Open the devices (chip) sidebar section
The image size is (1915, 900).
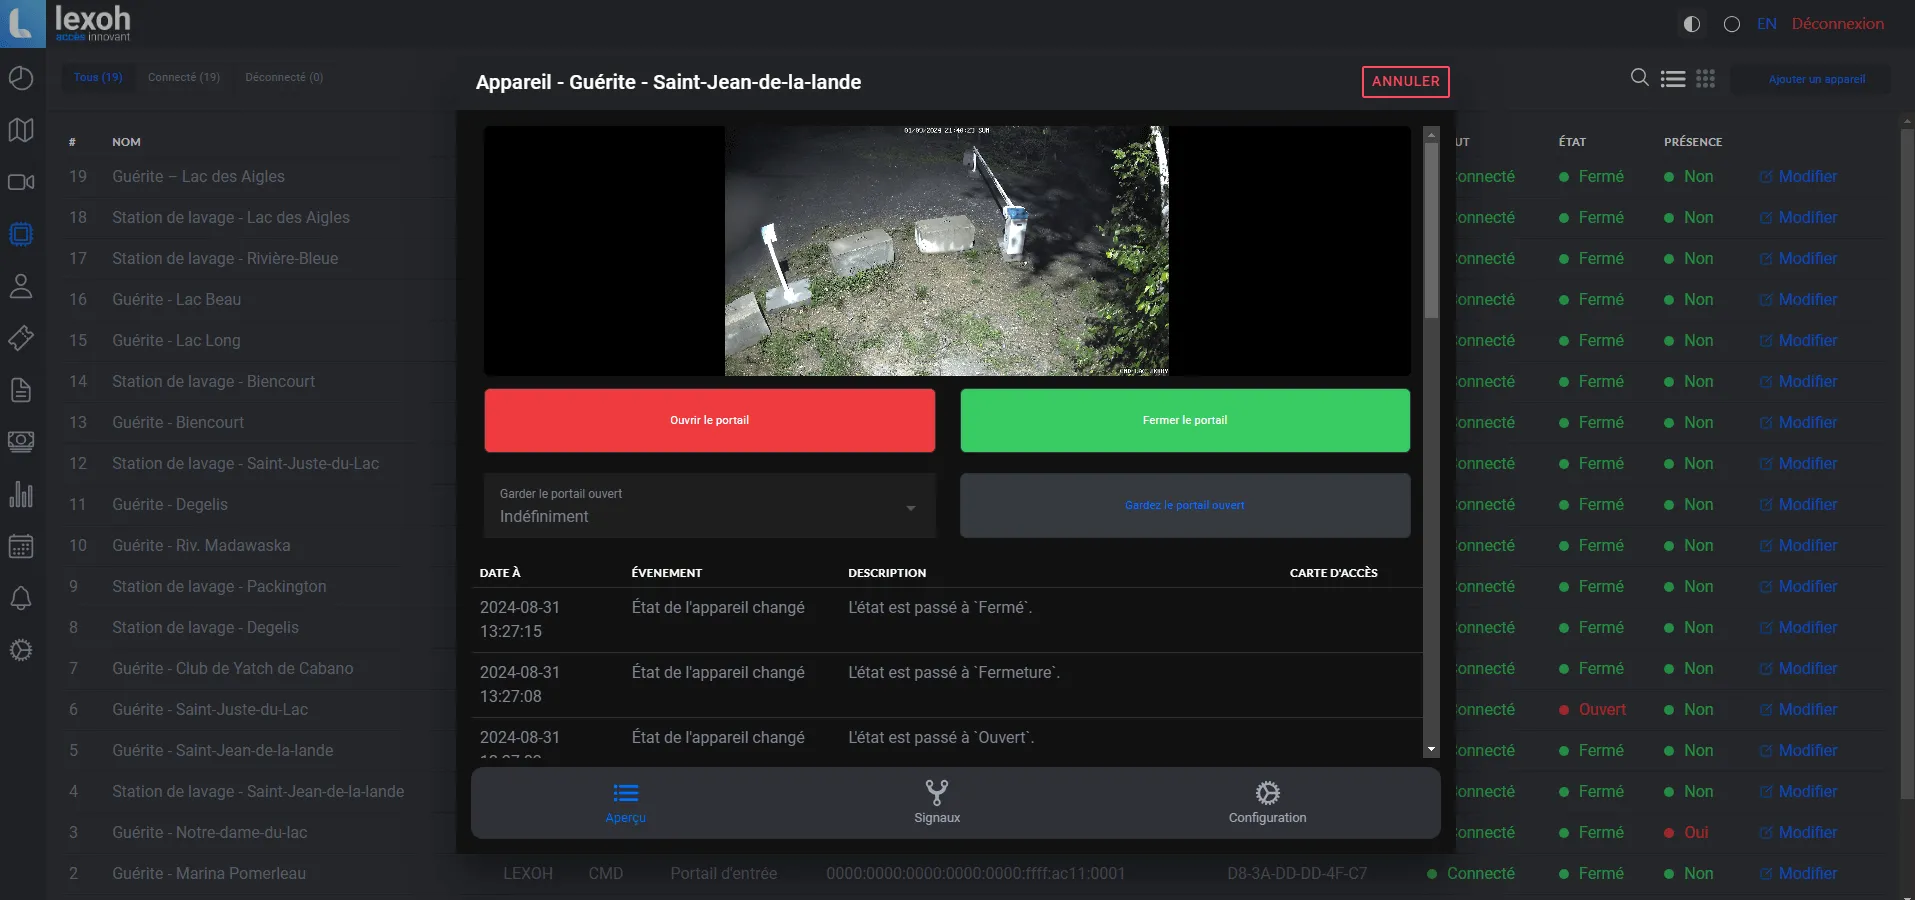click(x=20, y=234)
